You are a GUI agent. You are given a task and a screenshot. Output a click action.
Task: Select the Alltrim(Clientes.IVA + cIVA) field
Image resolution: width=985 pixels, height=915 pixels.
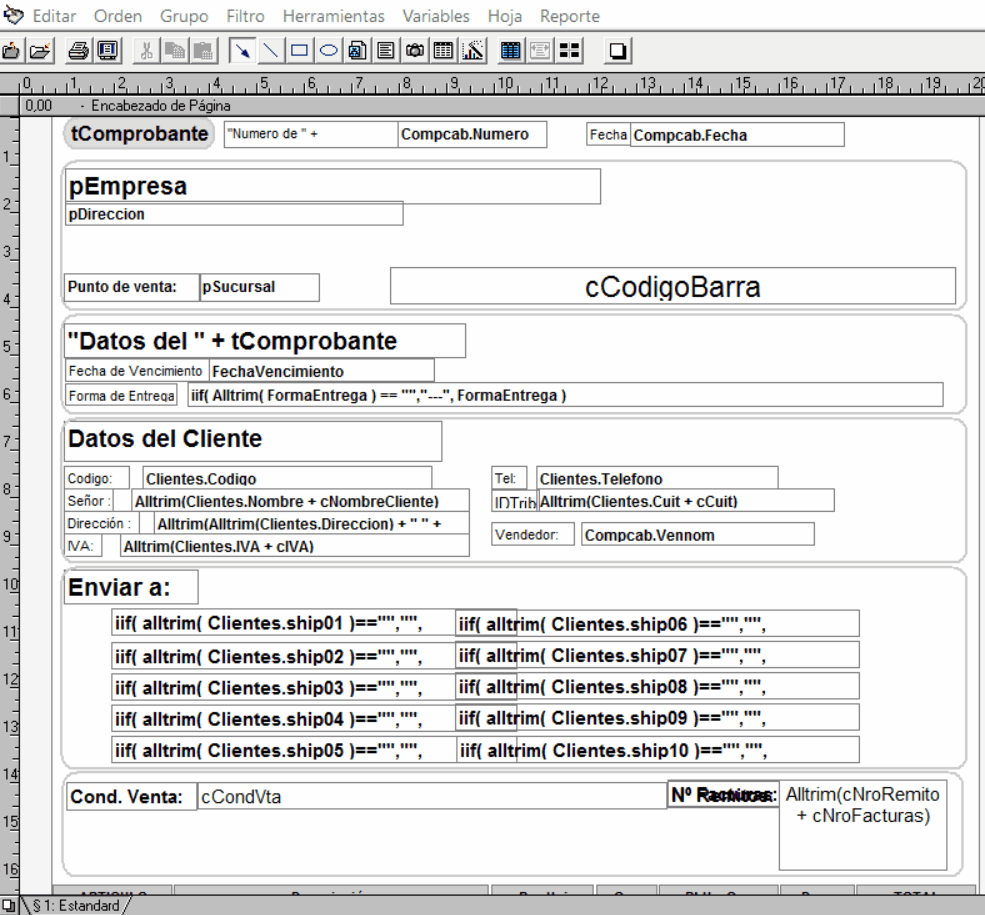[x=295, y=546]
